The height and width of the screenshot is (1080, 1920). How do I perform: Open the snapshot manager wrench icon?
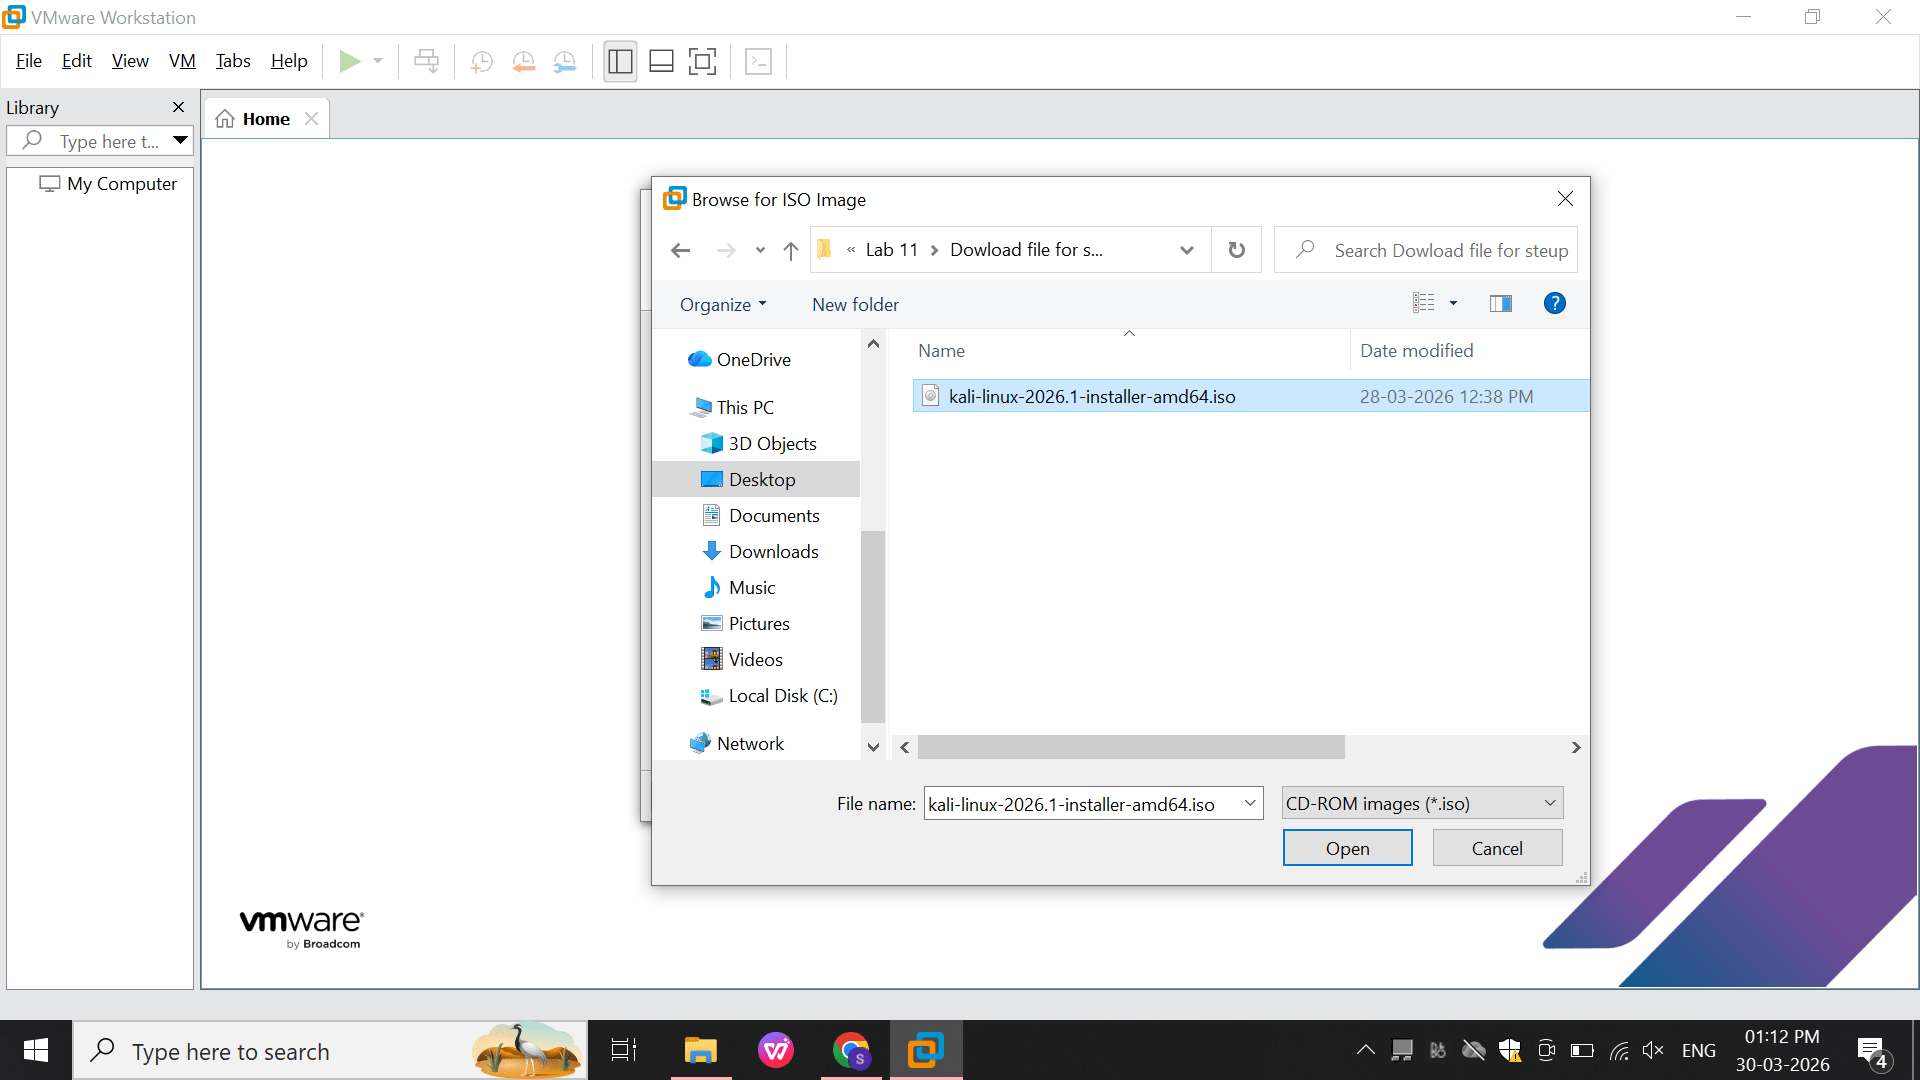565,62
